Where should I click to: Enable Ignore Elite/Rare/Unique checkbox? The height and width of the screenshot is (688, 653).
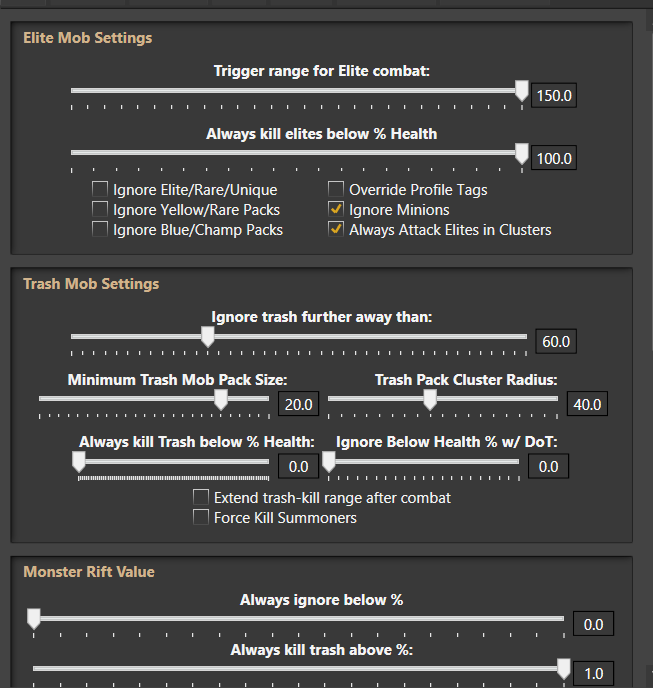pyautogui.click(x=100, y=190)
